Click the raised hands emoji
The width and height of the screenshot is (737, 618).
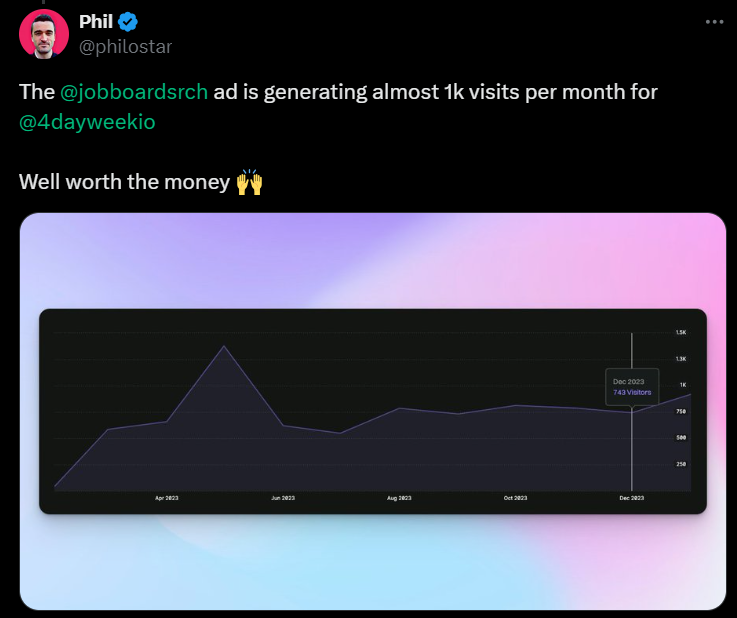pyautogui.click(x=249, y=183)
